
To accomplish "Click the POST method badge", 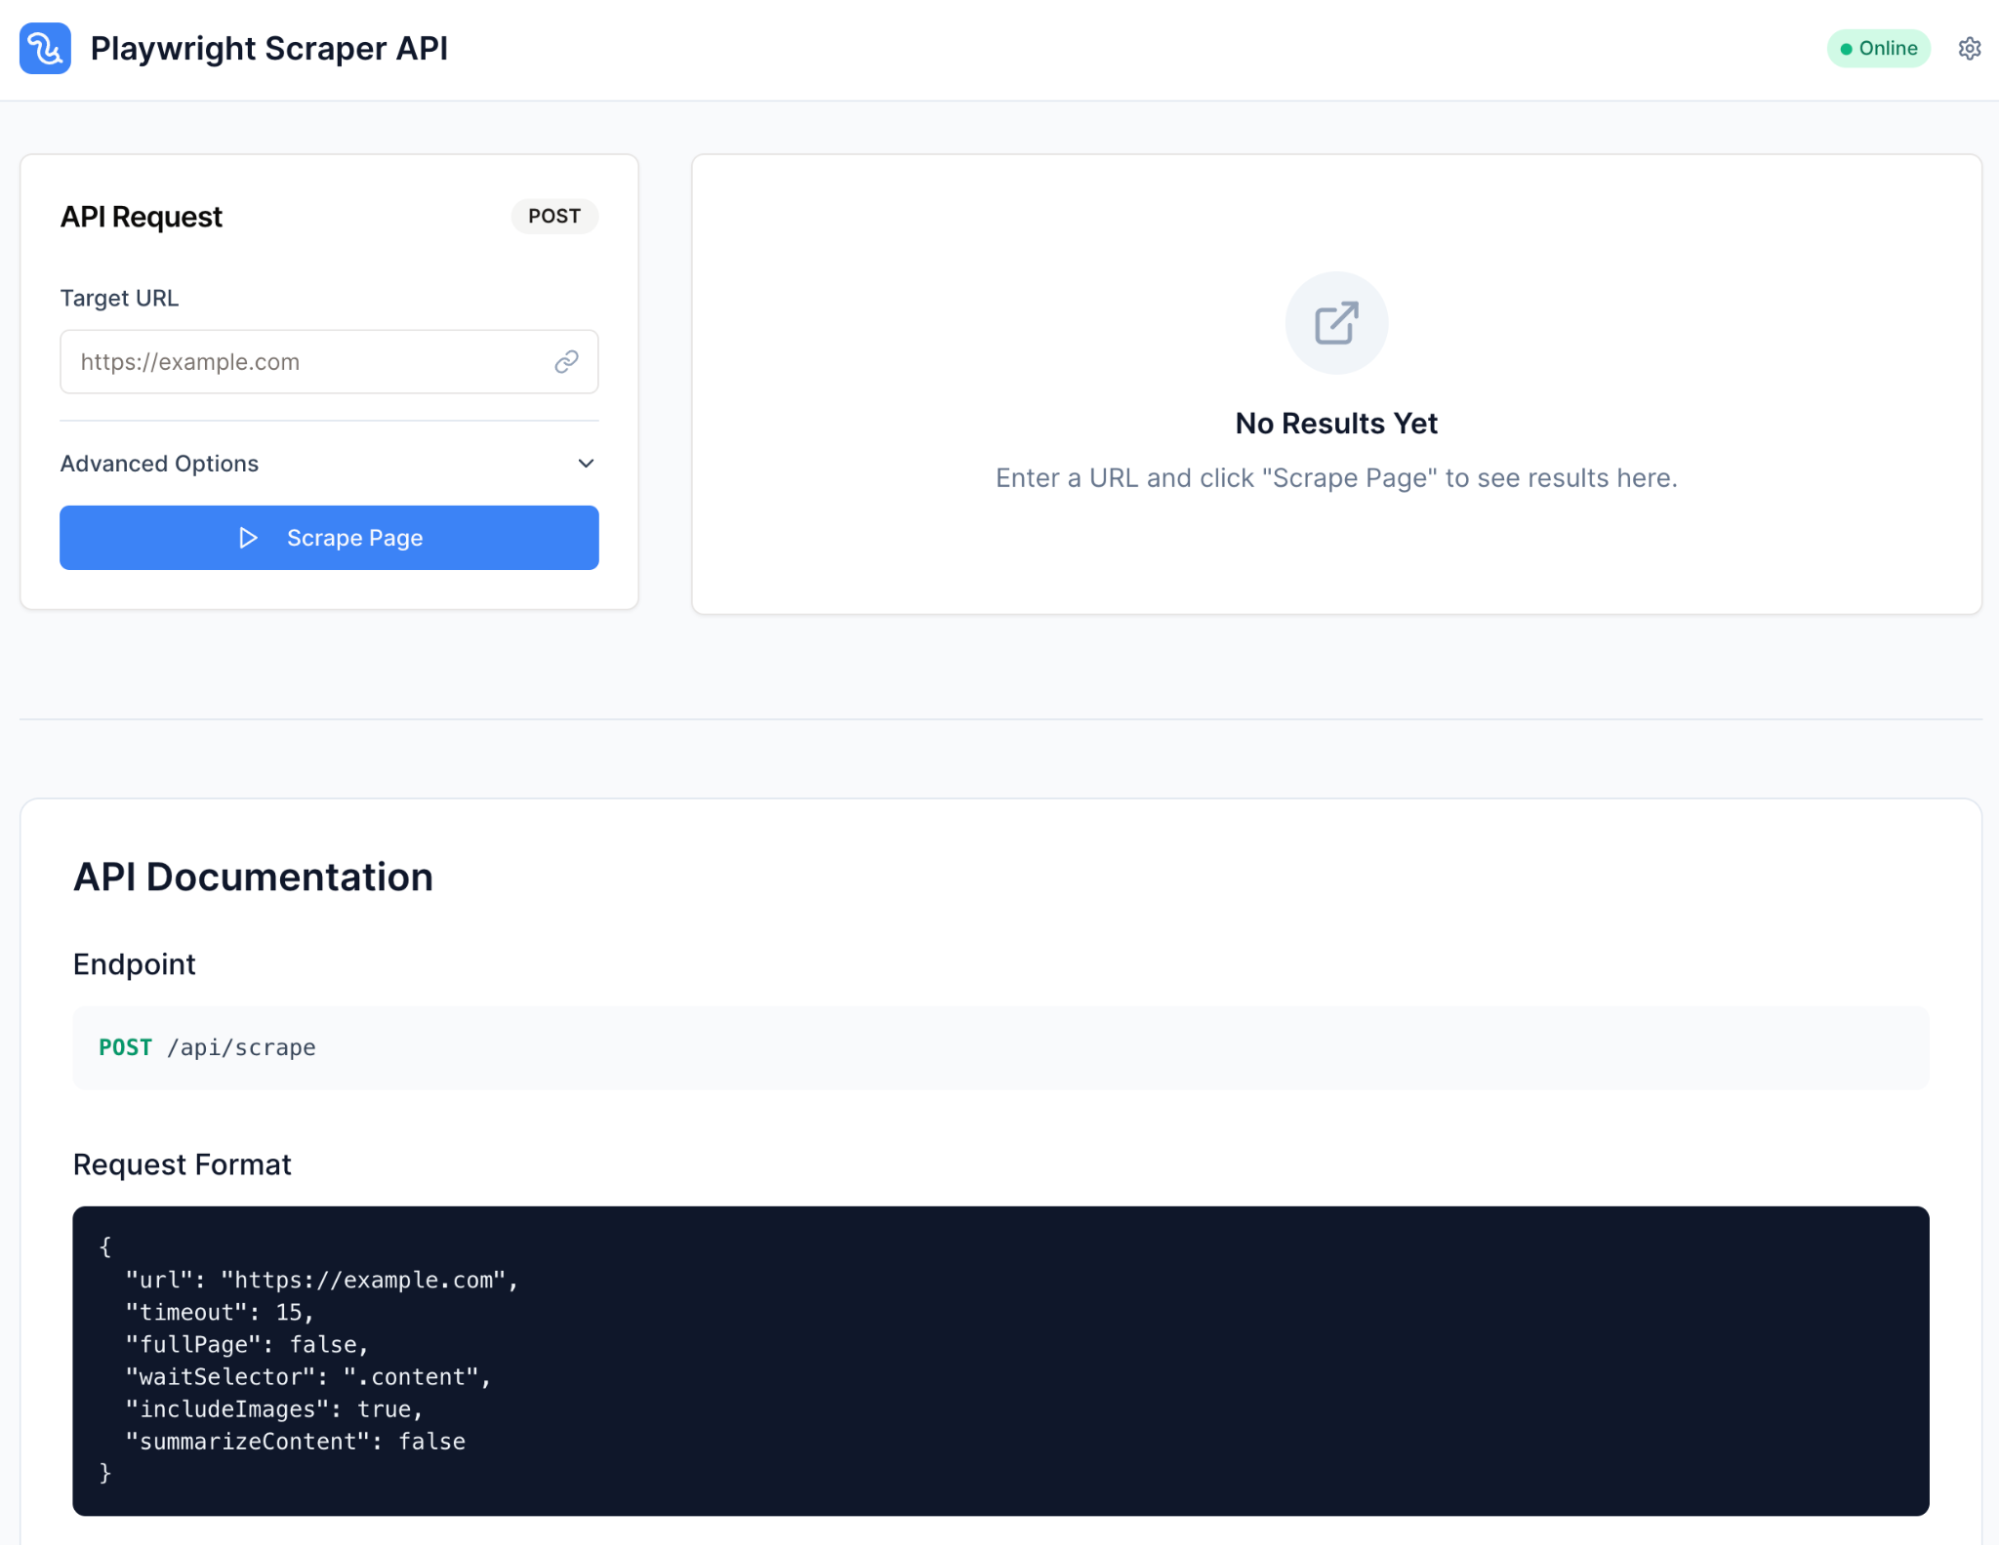I will click(554, 216).
